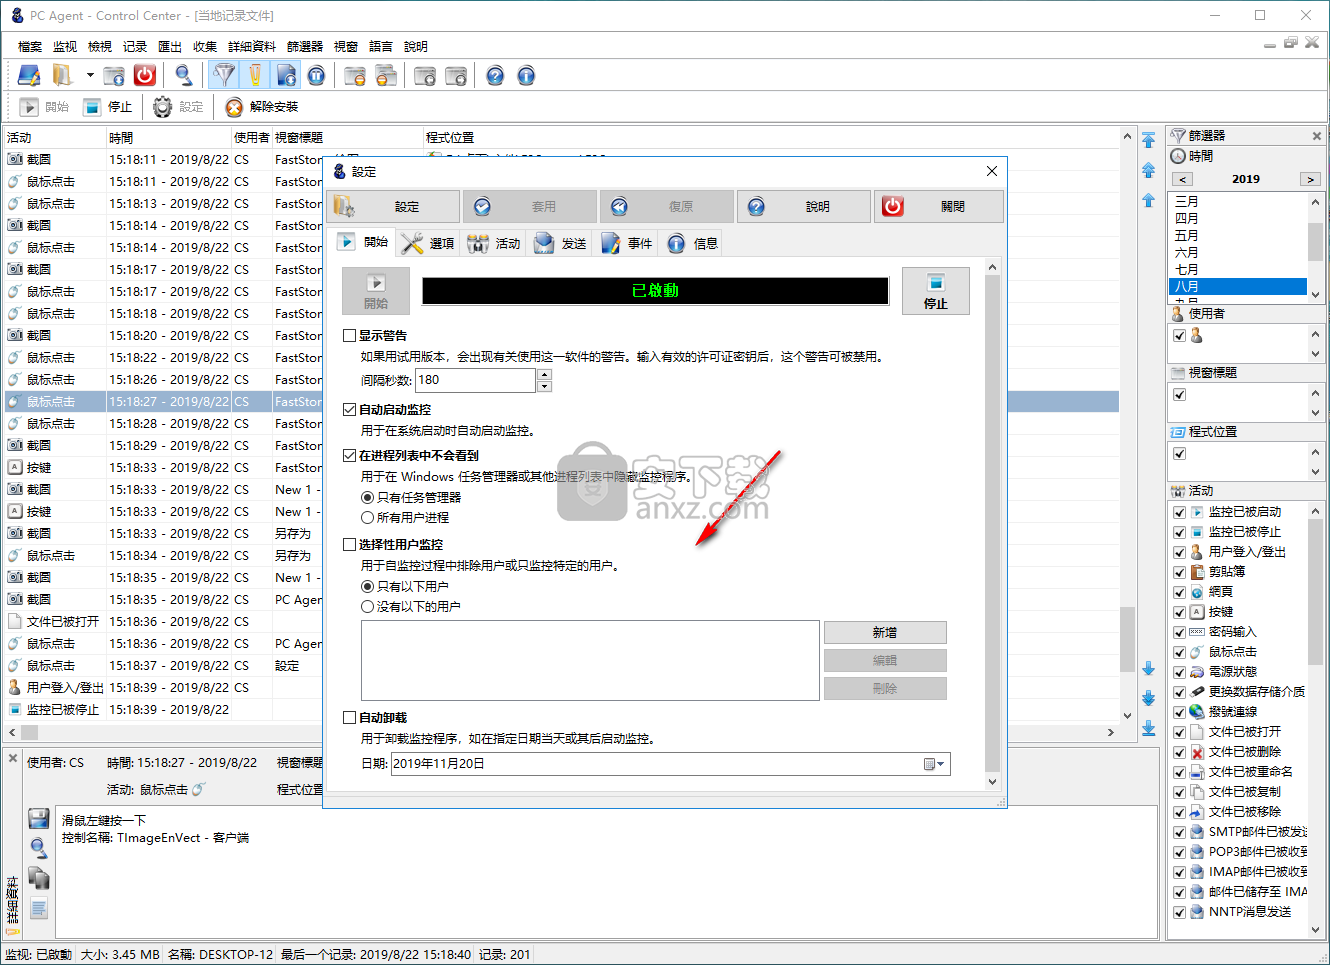Switch to 信息 tab in settings
Viewport: 1330px width, 965px height.
(693, 243)
